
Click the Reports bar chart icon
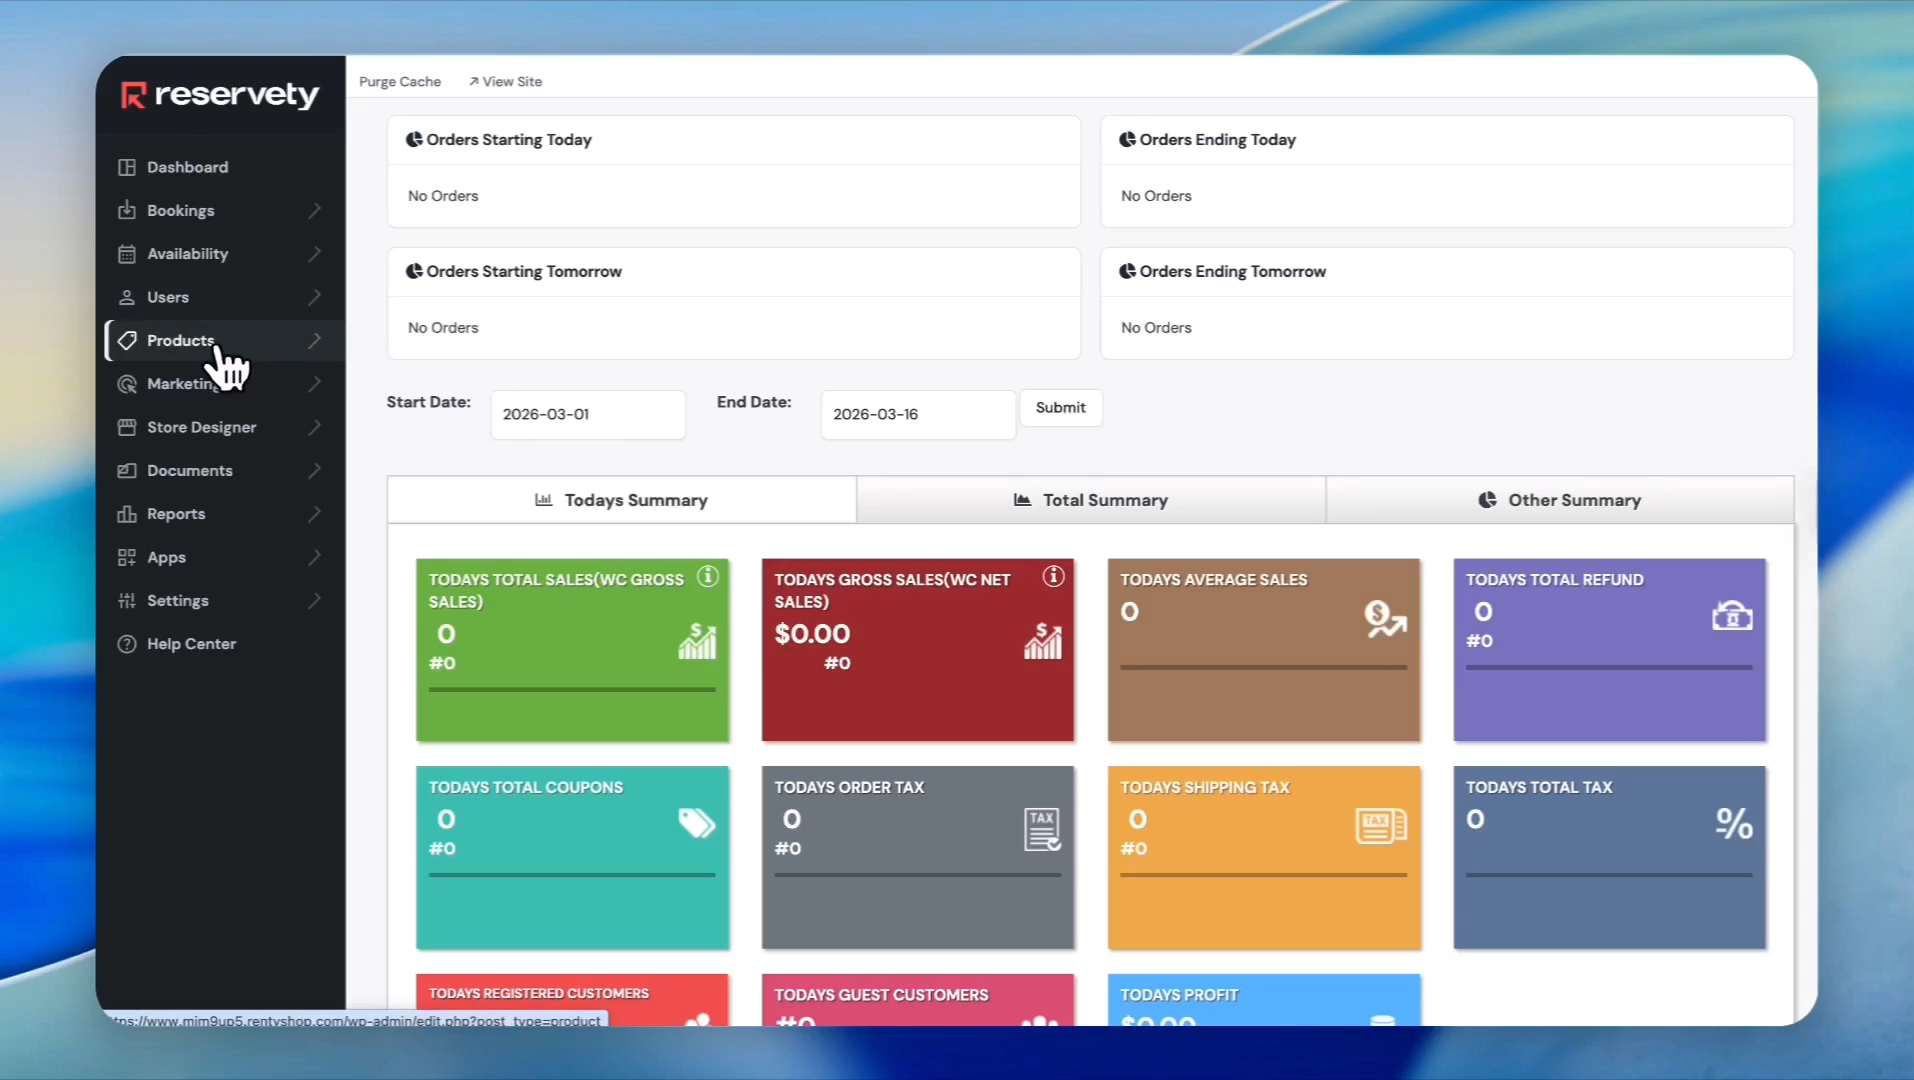tap(127, 514)
